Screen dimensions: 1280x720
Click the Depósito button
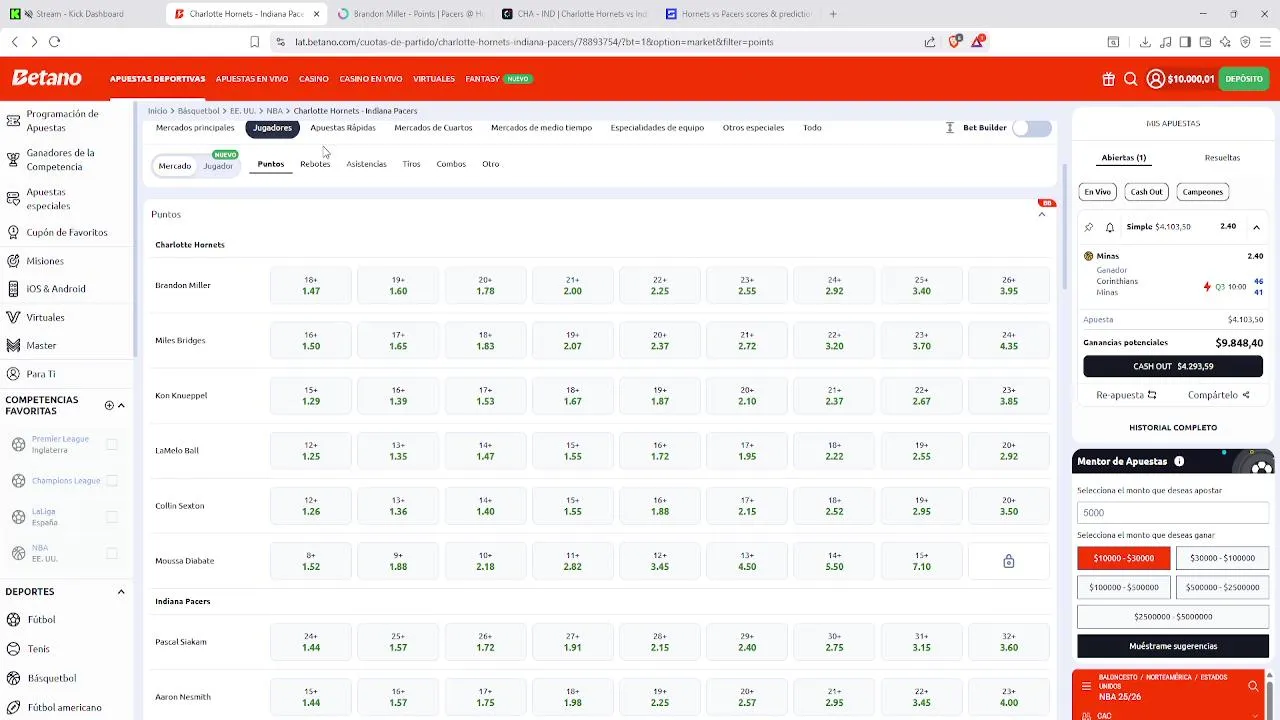pyautogui.click(x=1244, y=79)
